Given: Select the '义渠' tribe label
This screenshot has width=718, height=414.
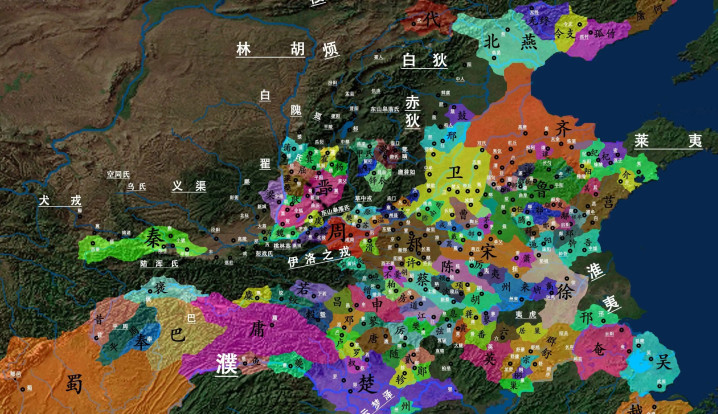Looking at the screenshot, I should pyautogui.click(x=189, y=186).
